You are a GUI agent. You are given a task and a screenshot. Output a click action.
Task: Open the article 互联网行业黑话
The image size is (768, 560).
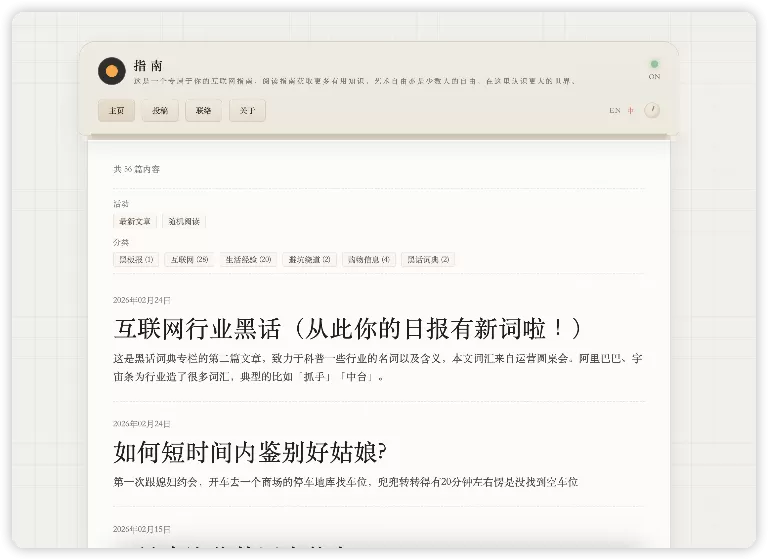pos(347,328)
